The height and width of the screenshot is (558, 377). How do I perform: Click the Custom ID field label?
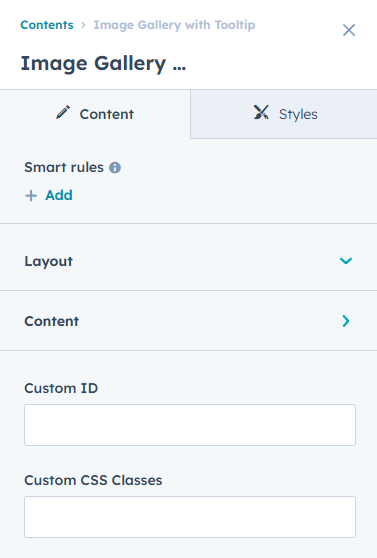[x=61, y=388]
